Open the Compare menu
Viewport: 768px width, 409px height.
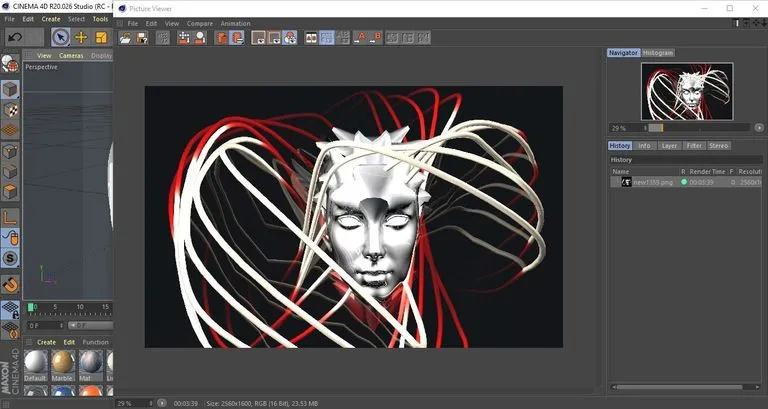(x=200, y=24)
